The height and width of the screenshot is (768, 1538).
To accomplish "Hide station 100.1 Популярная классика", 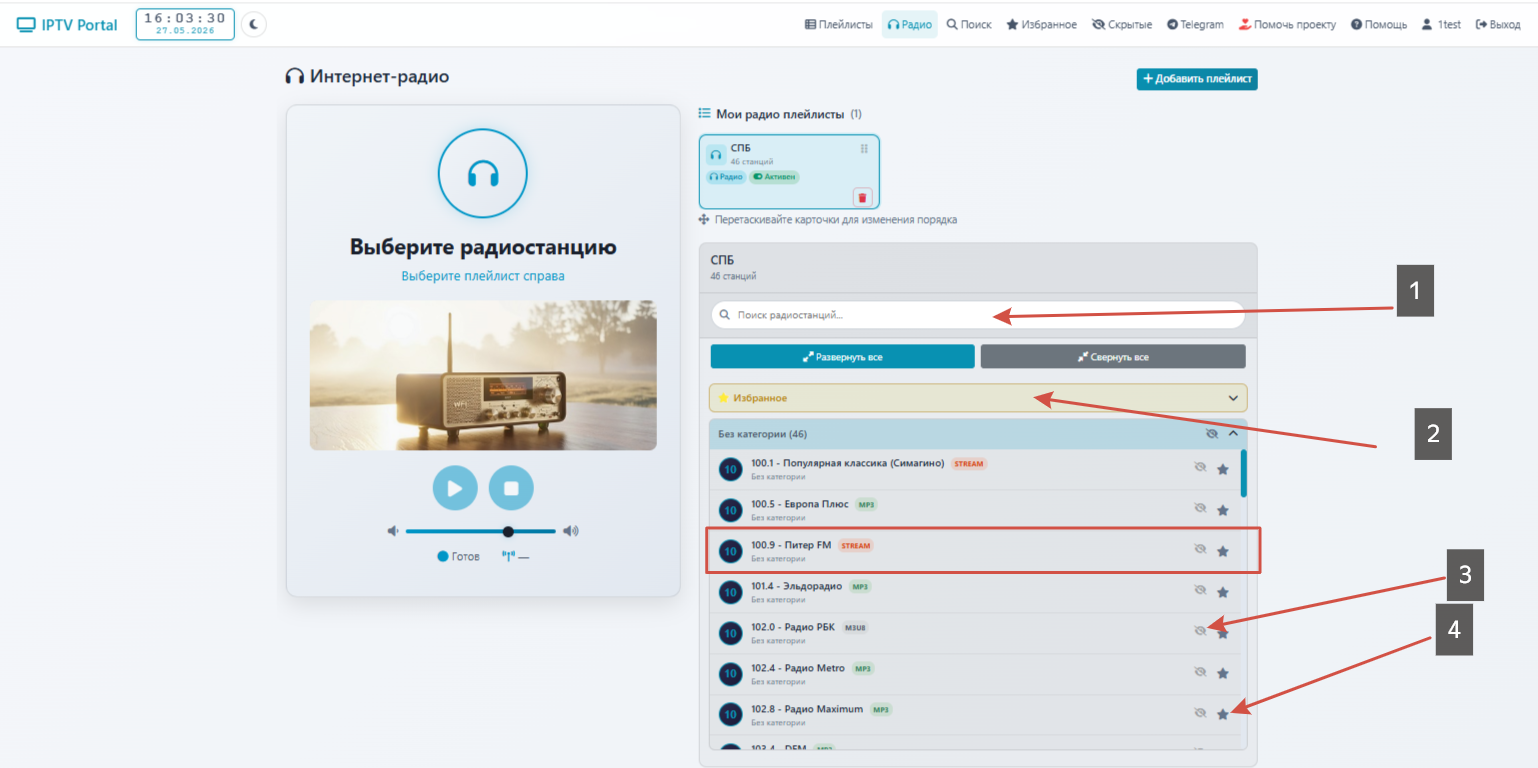I will 1200,468.
